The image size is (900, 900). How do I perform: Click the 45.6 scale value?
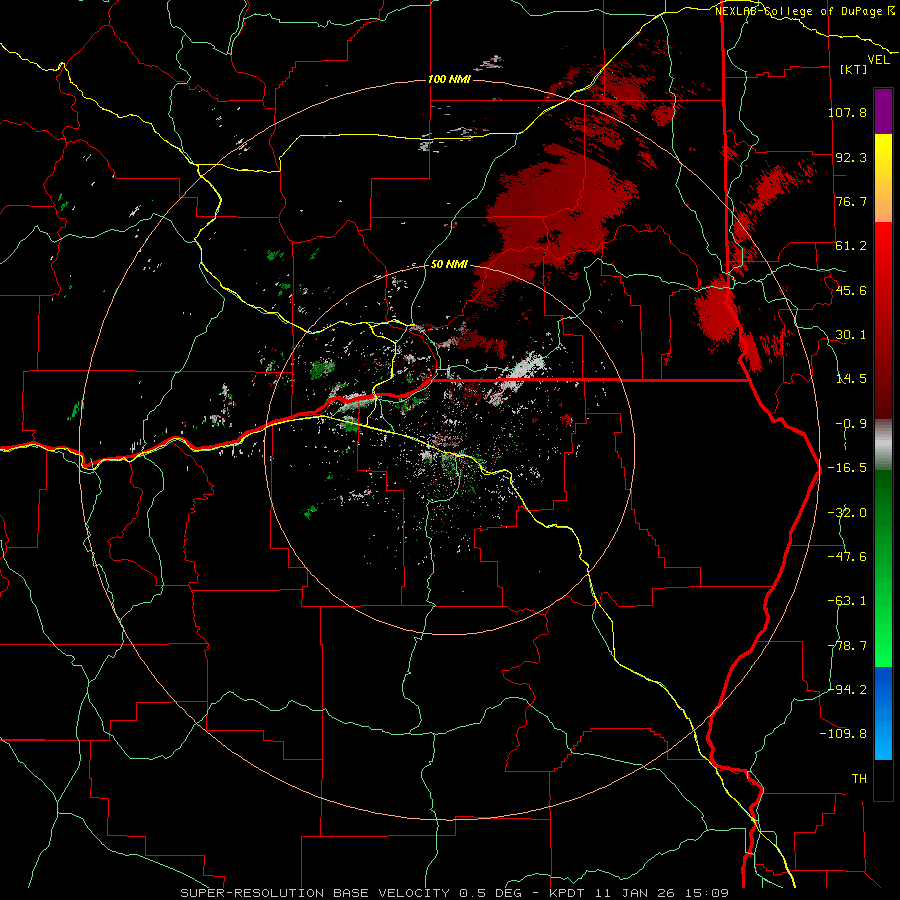coord(851,290)
